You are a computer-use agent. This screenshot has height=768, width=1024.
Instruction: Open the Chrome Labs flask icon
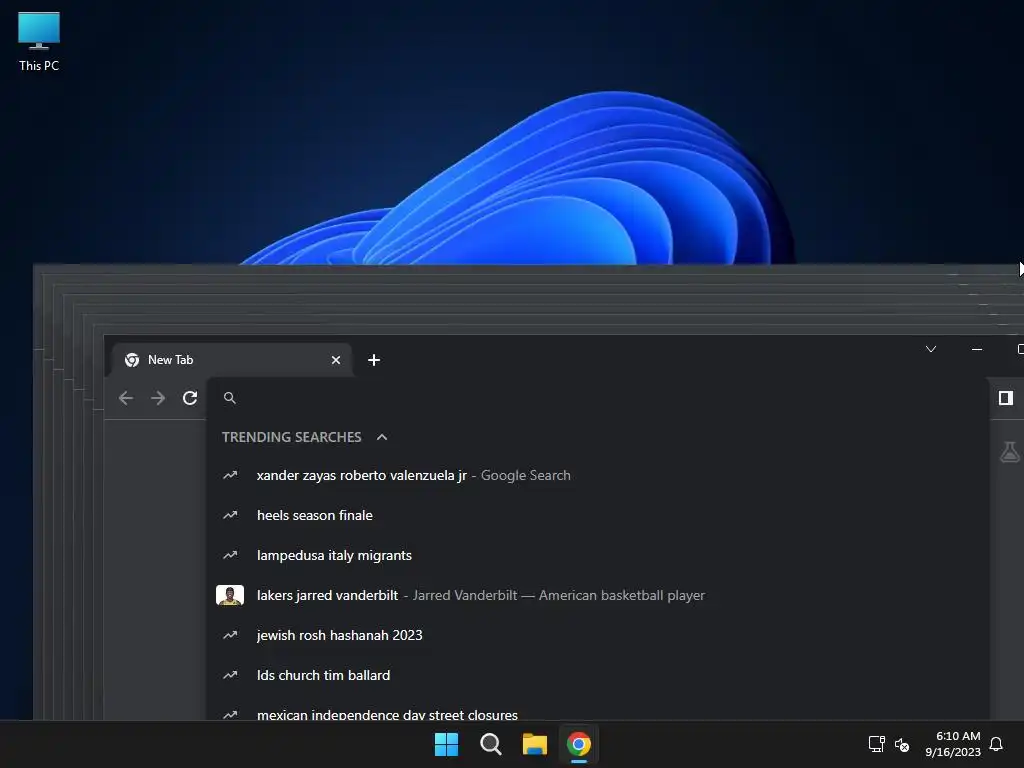pyautogui.click(x=1010, y=452)
